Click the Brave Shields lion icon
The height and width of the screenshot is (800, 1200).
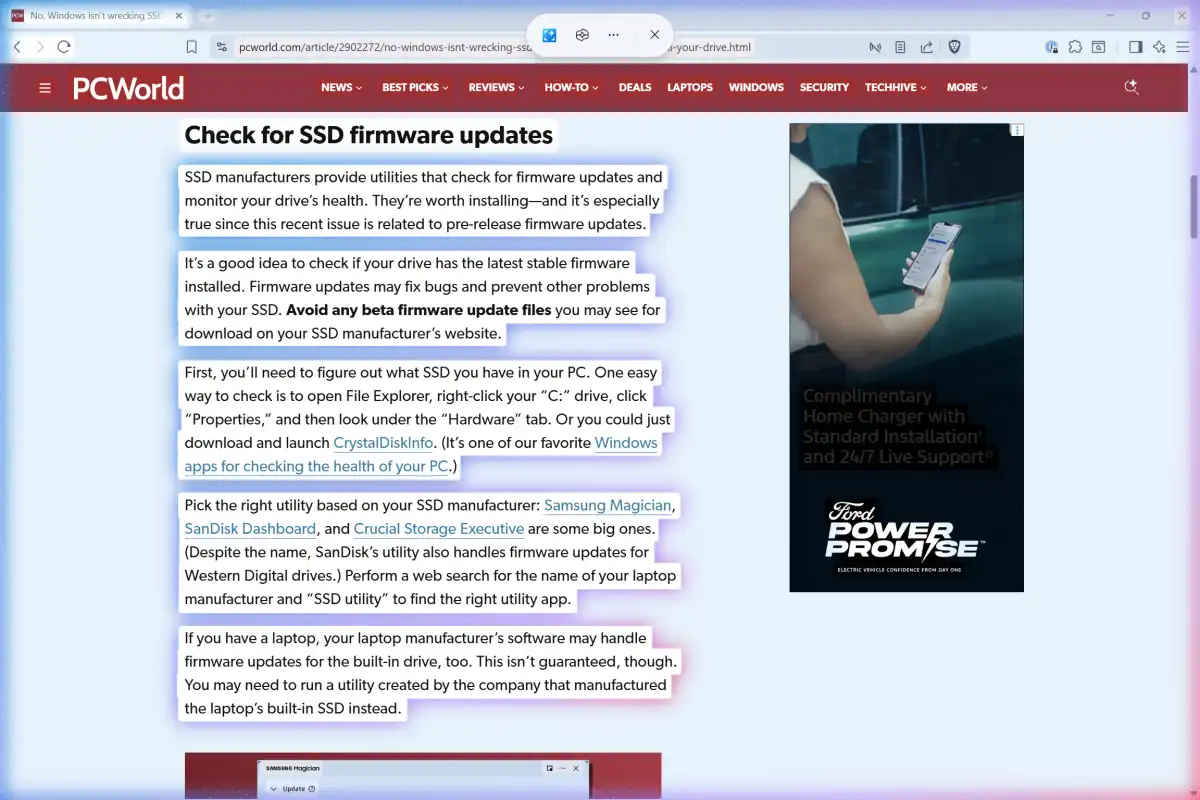click(954, 47)
